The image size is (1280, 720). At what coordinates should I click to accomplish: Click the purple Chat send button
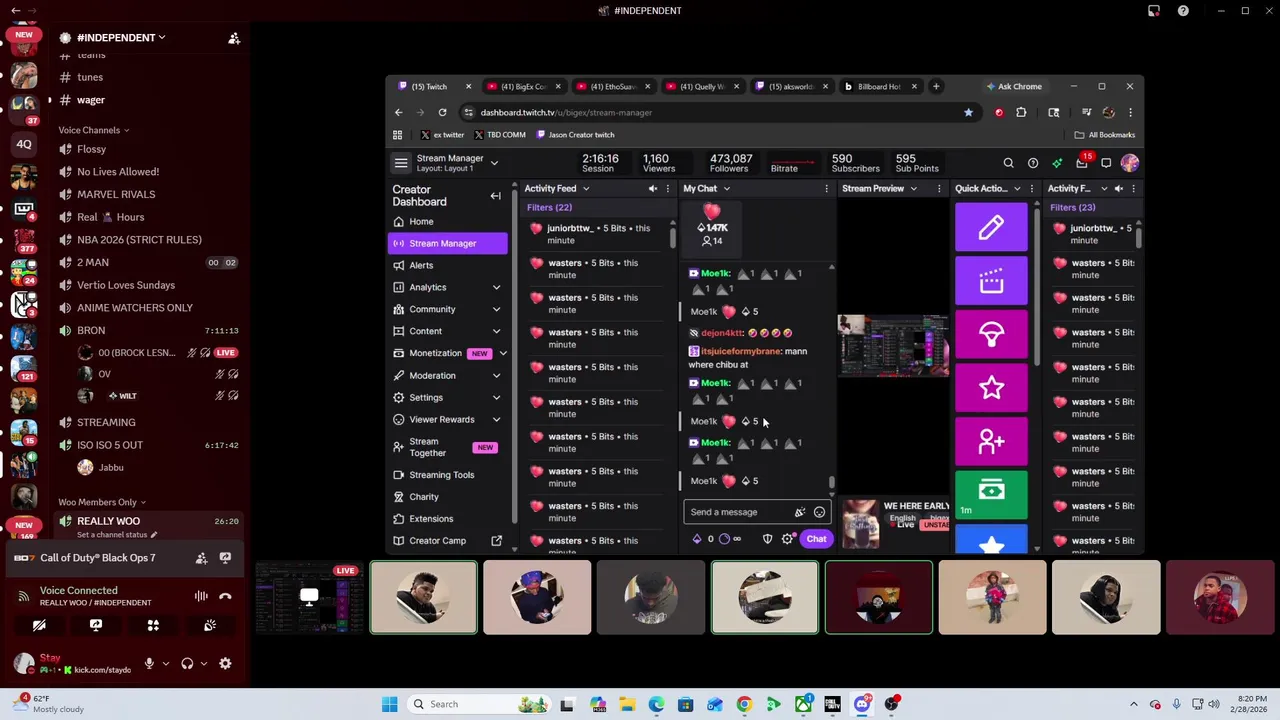pos(816,539)
